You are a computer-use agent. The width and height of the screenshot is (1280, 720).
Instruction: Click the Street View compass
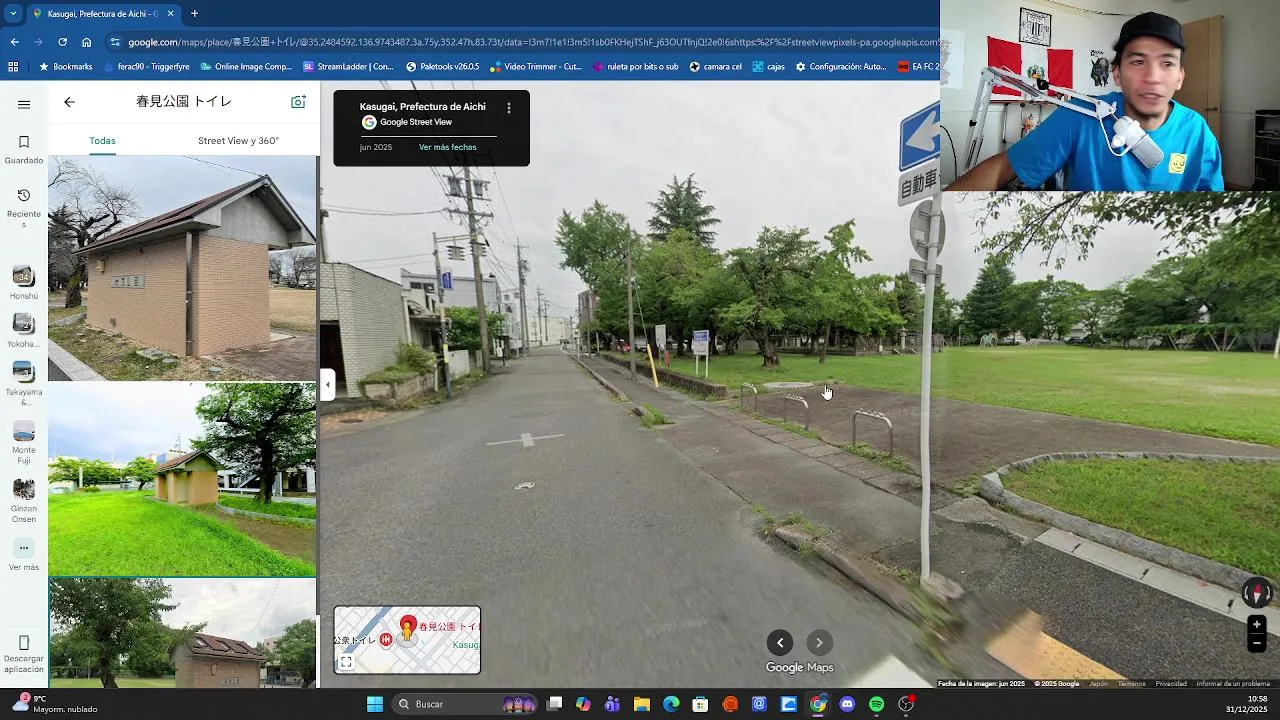tap(1257, 593)
